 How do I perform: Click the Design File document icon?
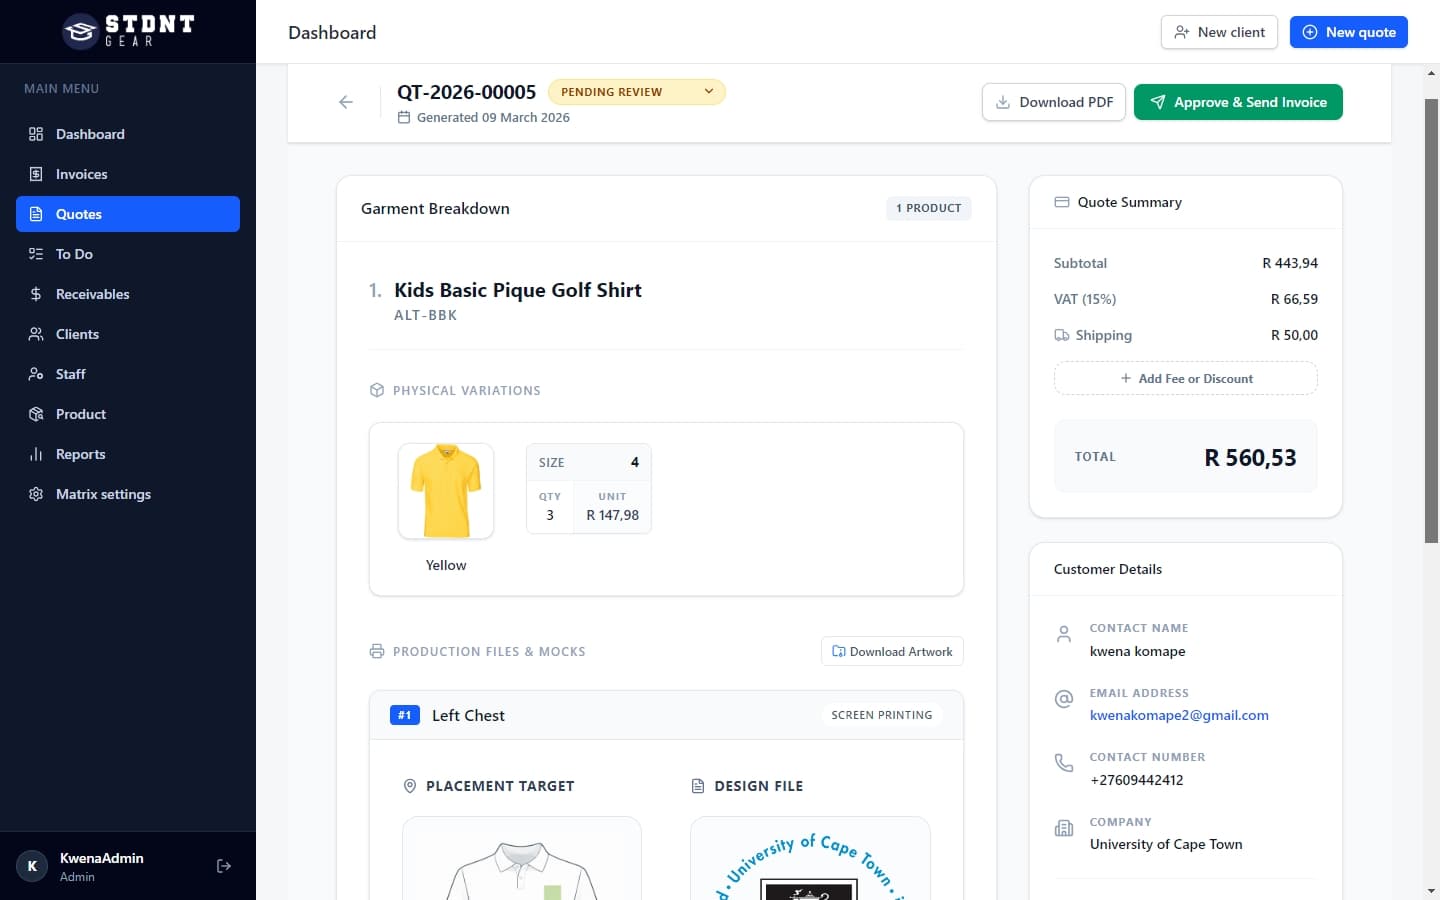(698, 786)
